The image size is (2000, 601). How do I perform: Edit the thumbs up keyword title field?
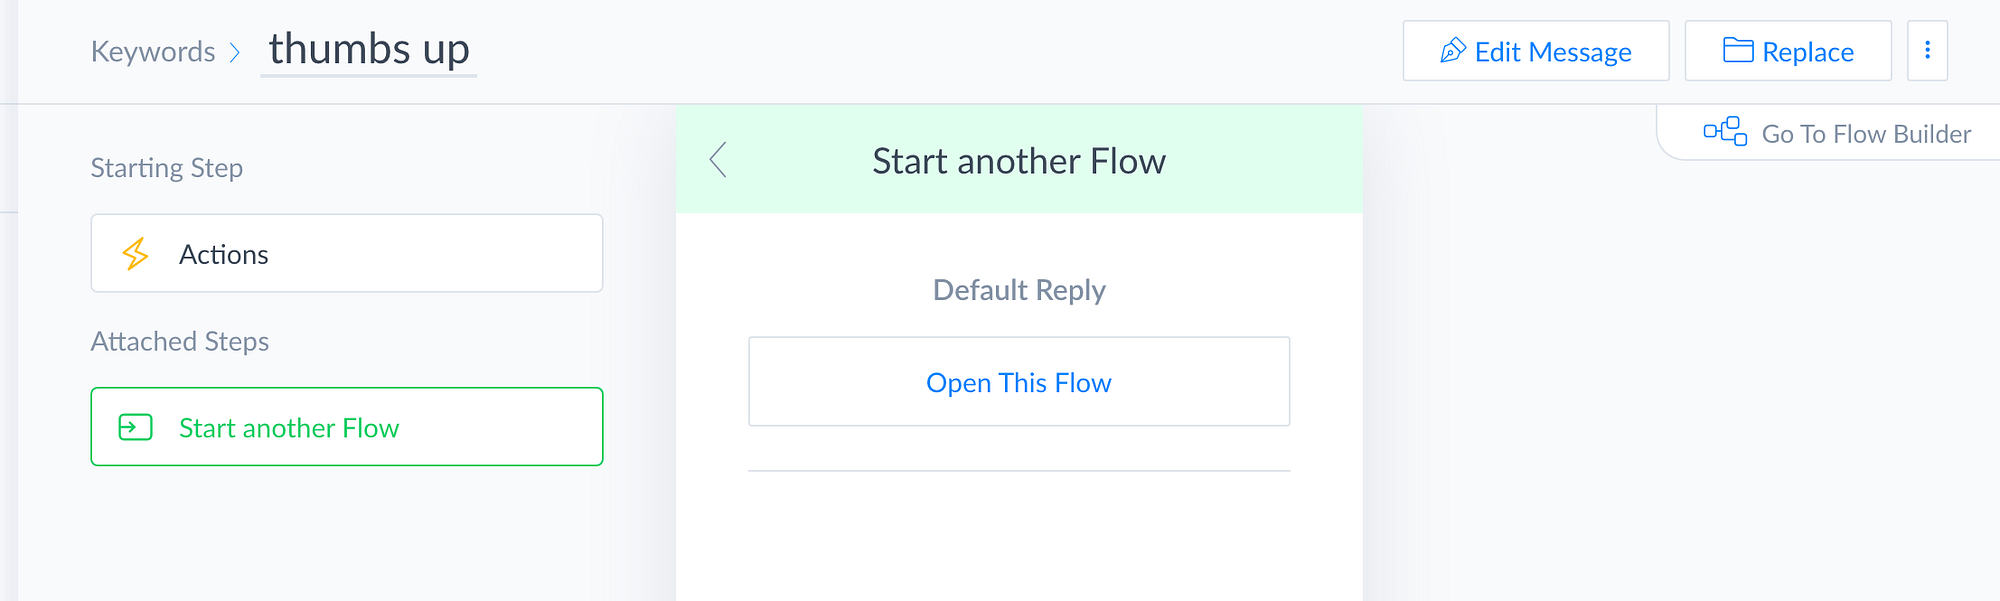[x=369, y=50]
